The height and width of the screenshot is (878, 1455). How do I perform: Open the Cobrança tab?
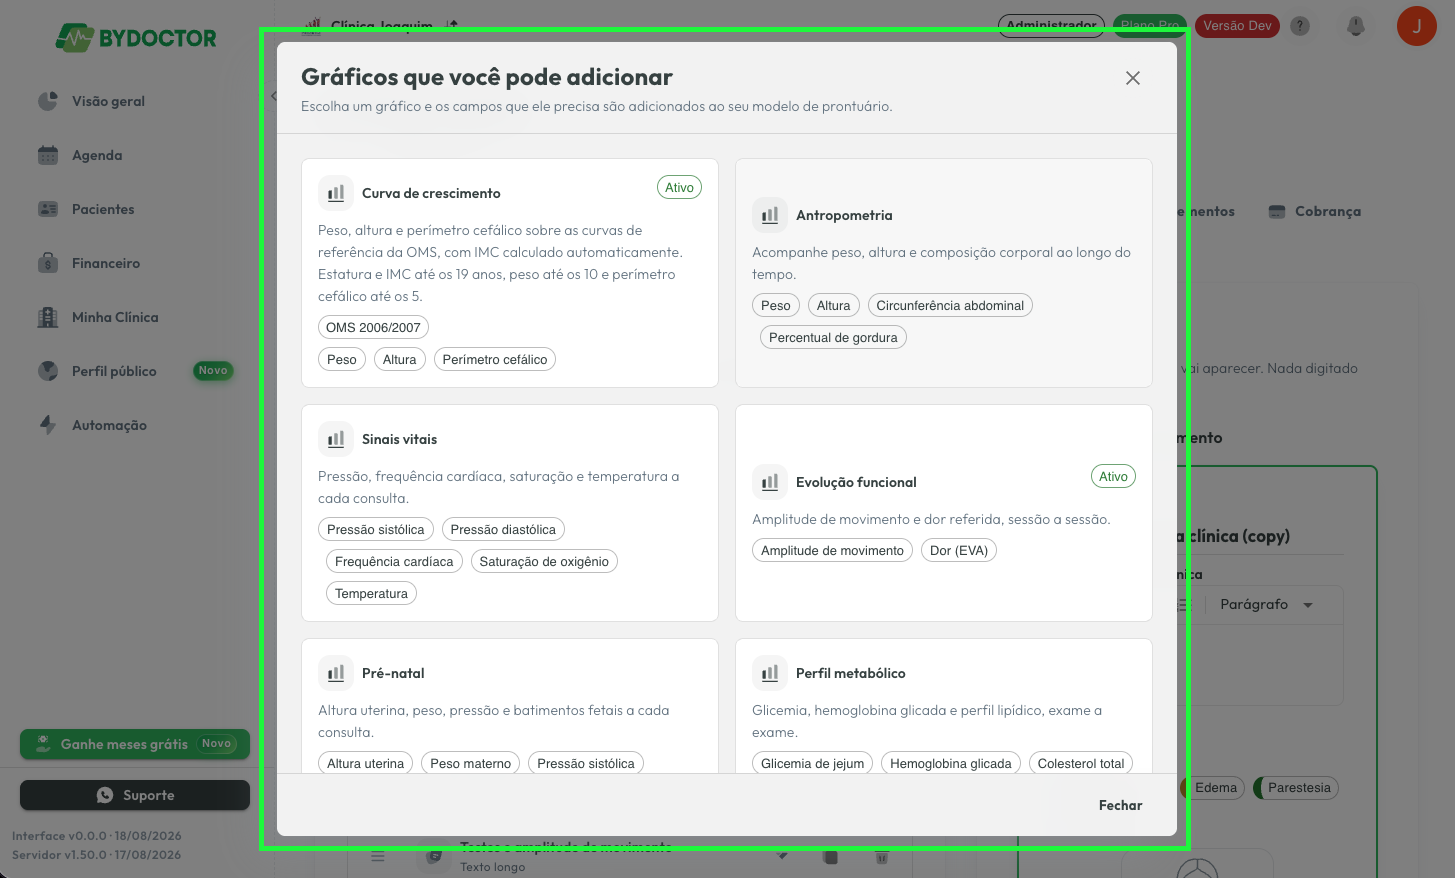1314,211
